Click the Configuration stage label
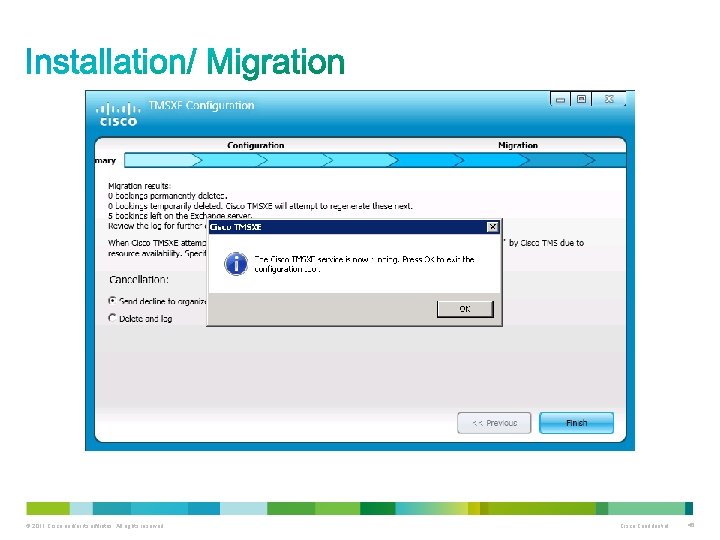The height and width of the screenshot is (540, 720). point(256,145)
